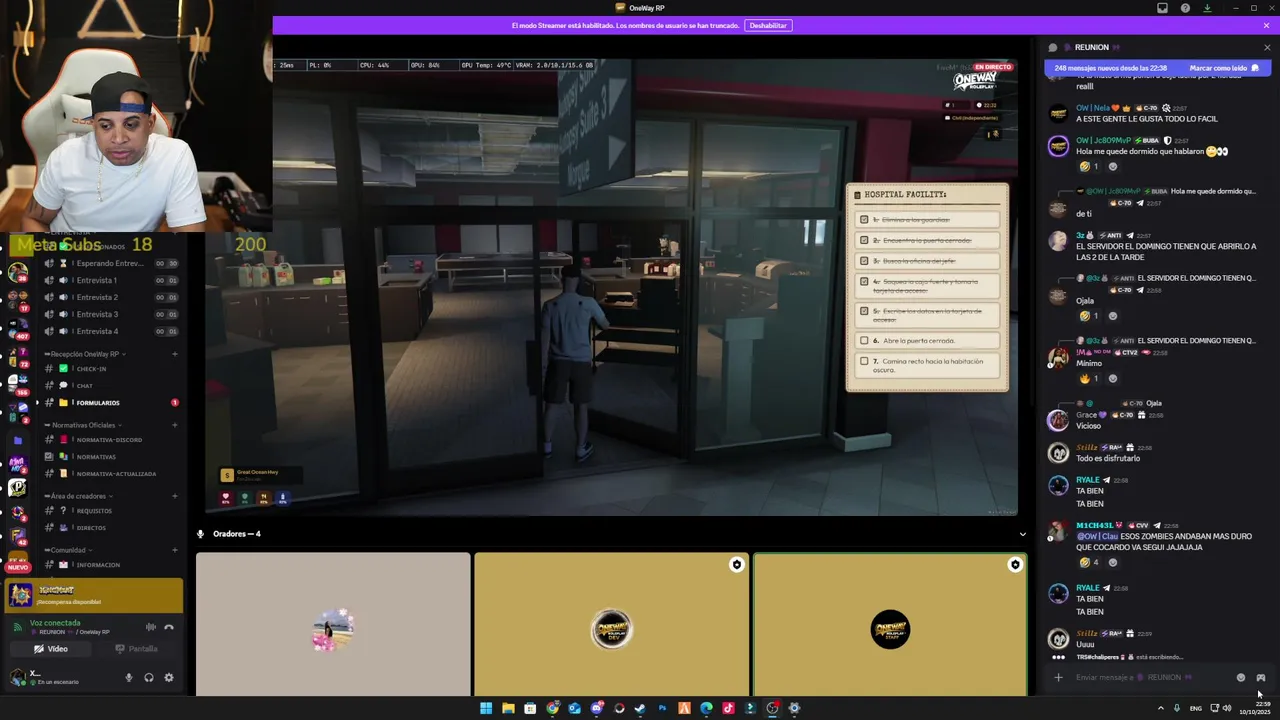Screen dimensions: 1280x720
Task: Collapse Área de creadores category
Action: point(80,496)
